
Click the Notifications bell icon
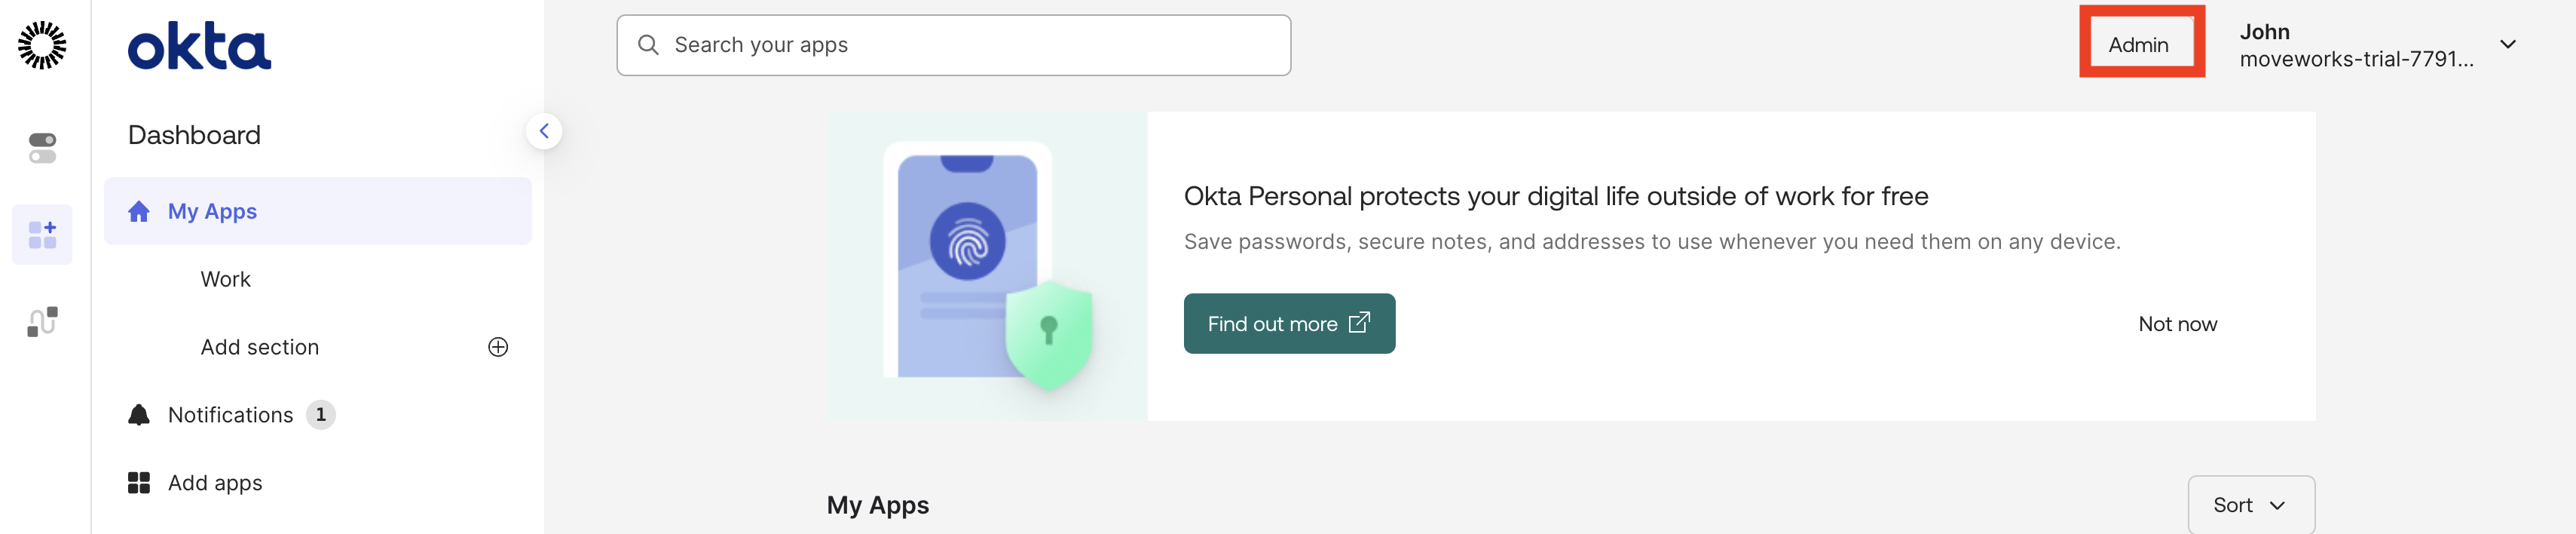[139, 415]
